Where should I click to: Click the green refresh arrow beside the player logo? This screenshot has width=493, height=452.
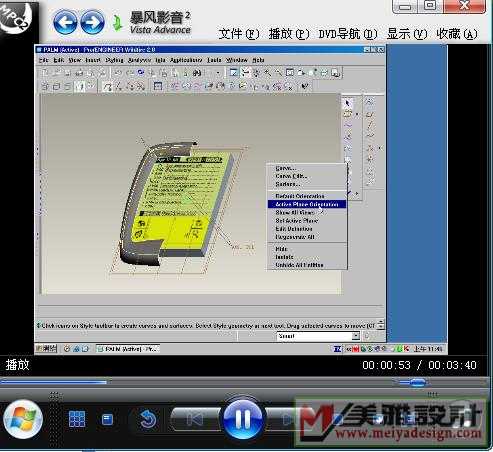coord(117,23)
